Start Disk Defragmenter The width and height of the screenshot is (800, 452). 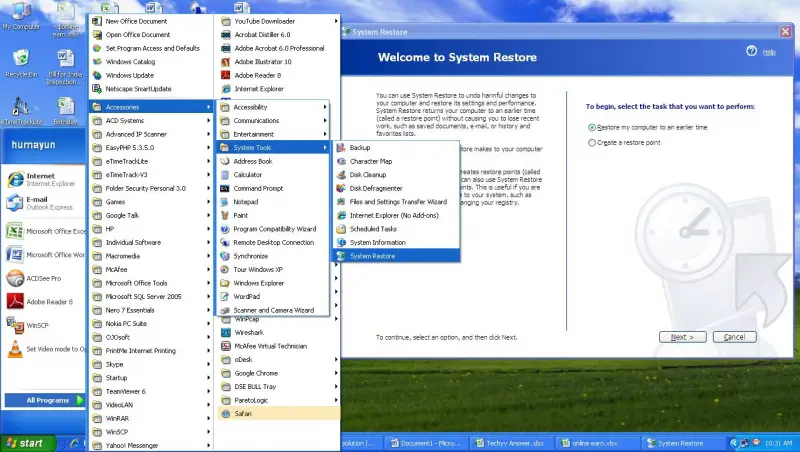(396, 188)
